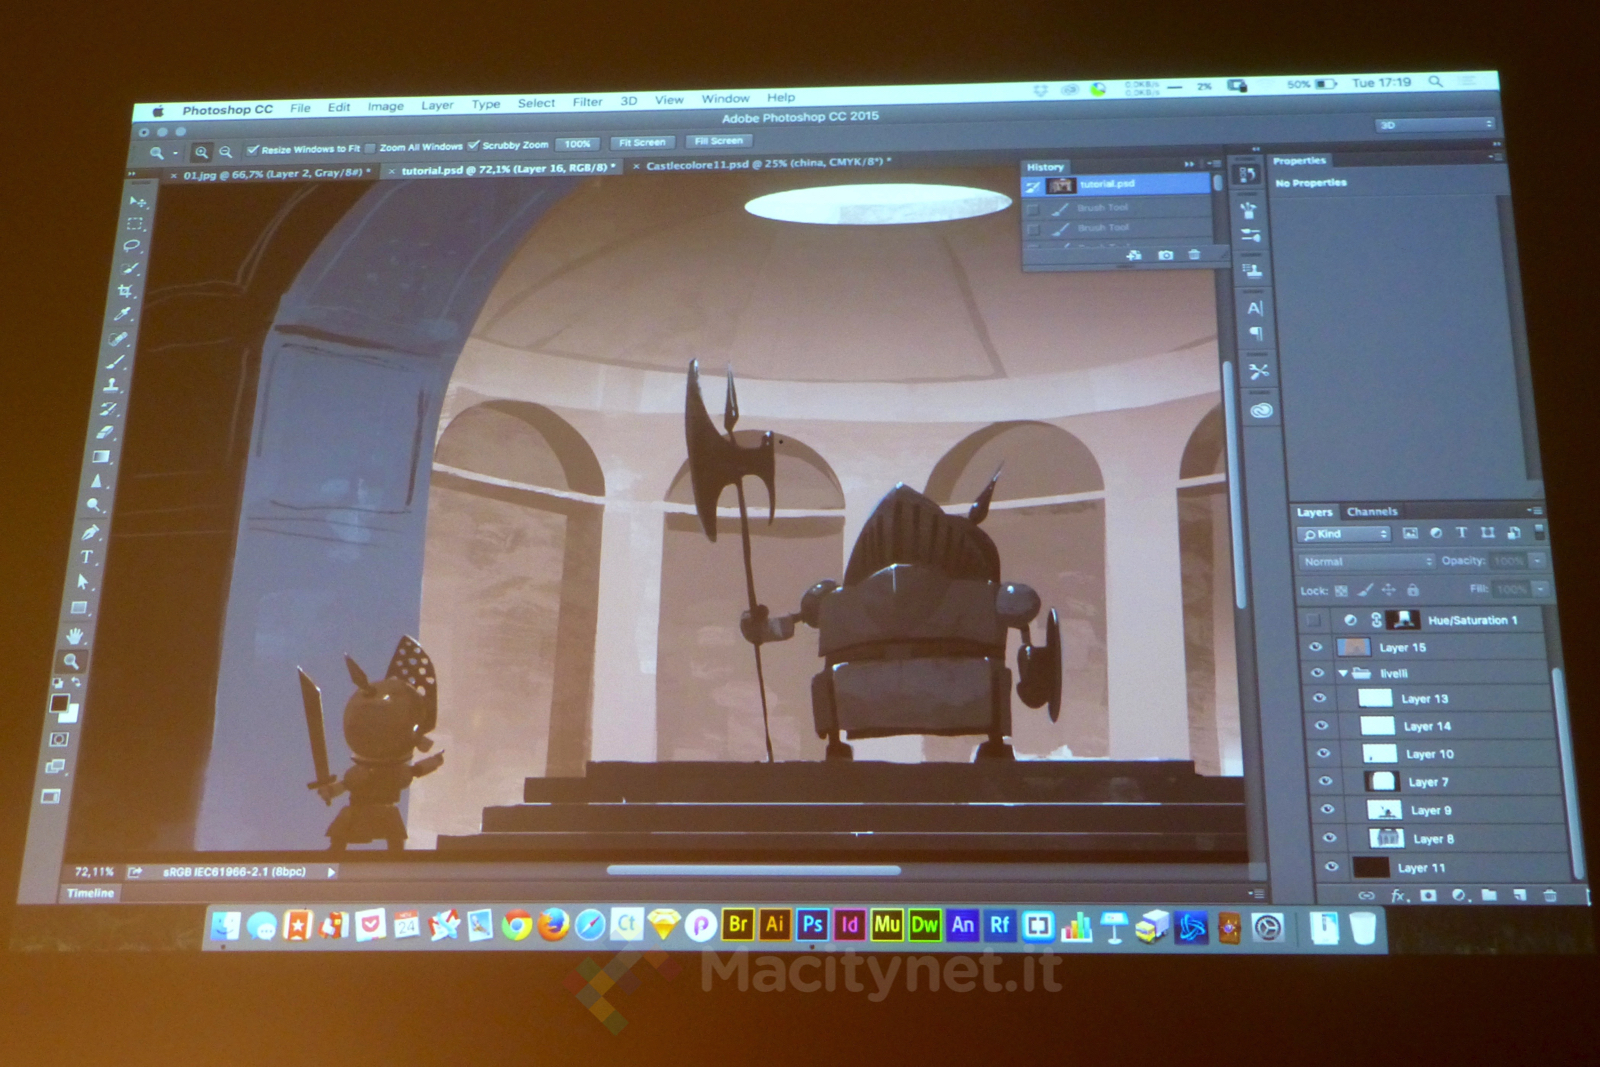Add a layer mask in Layers panel

click(x=1428, y=896)
